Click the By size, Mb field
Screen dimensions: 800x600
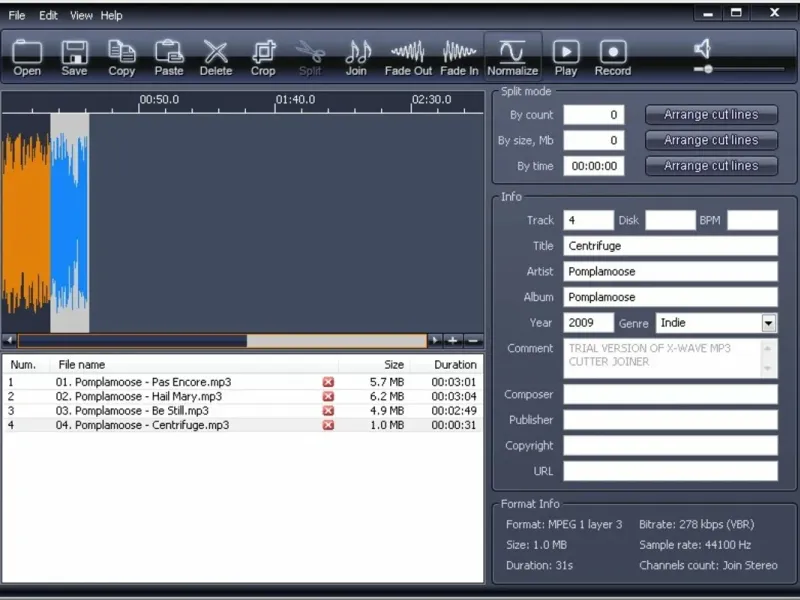pyautogui.click(x=593, y=140)
